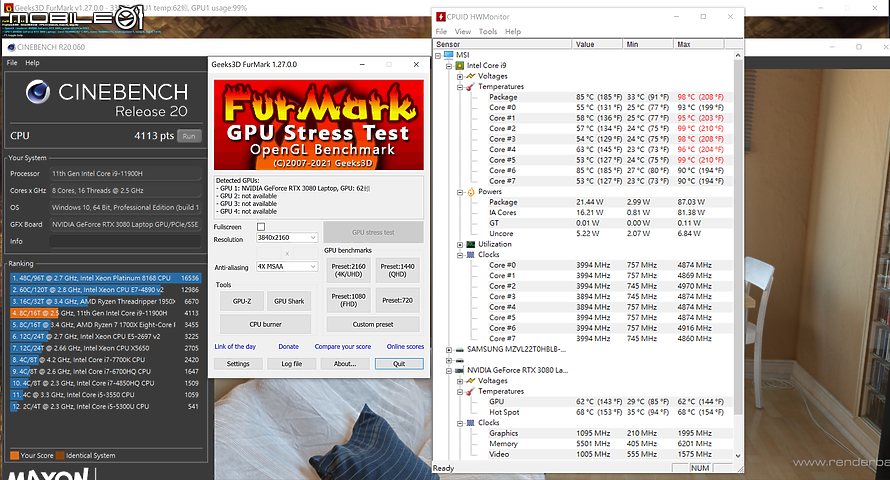Click the Run button beside CPU score
The width and height of the screenshot is (890, 480).
[189, 136]
